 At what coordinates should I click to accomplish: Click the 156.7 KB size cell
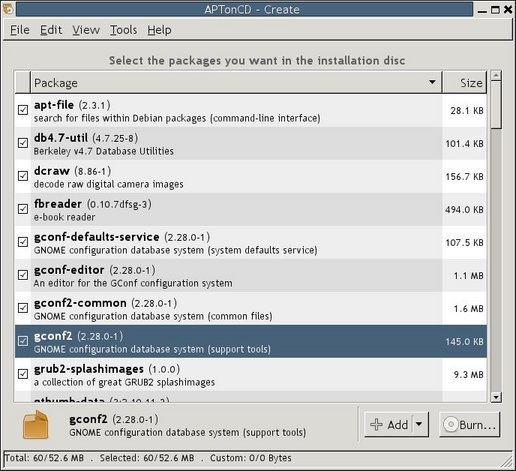[x=464, y=177]
